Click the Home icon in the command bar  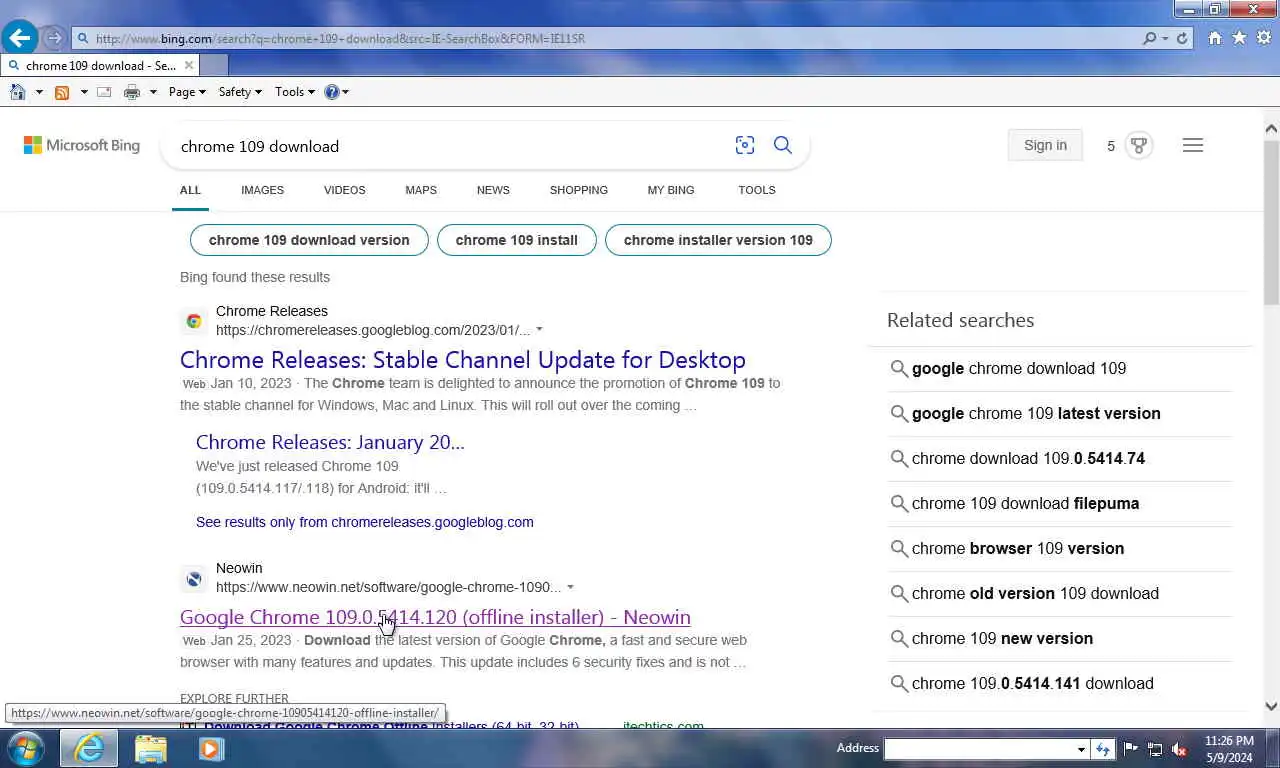coord(17,92)
